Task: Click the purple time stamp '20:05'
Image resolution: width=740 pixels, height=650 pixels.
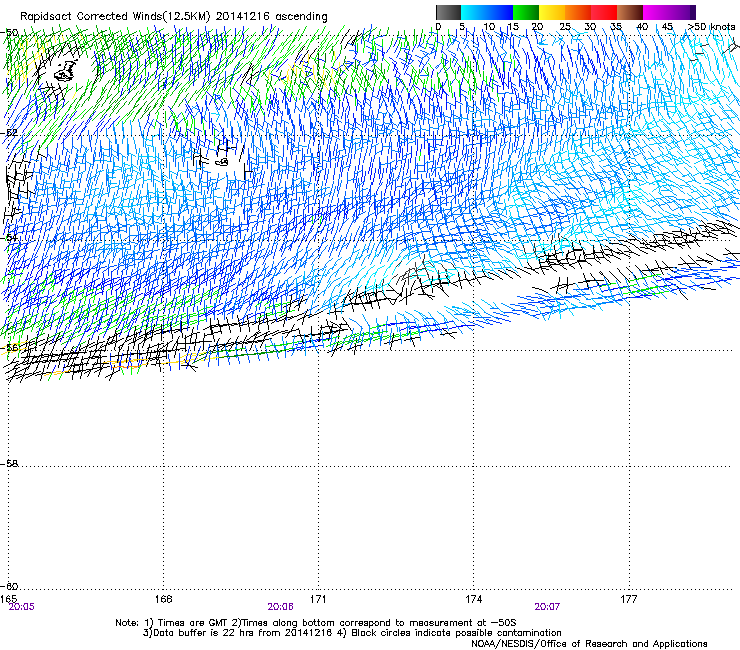Action: 22,607
